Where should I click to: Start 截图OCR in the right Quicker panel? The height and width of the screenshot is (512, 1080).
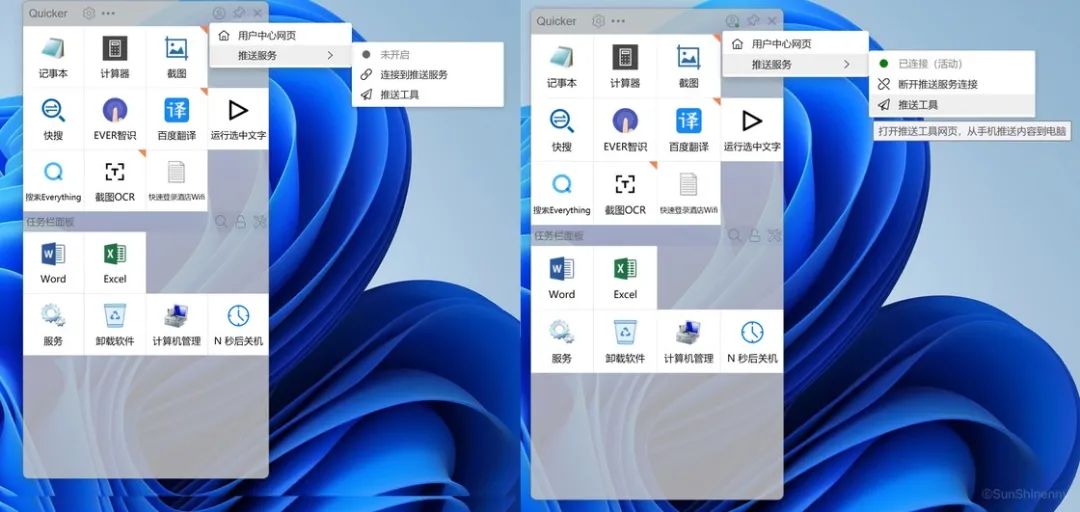[625, 194]
